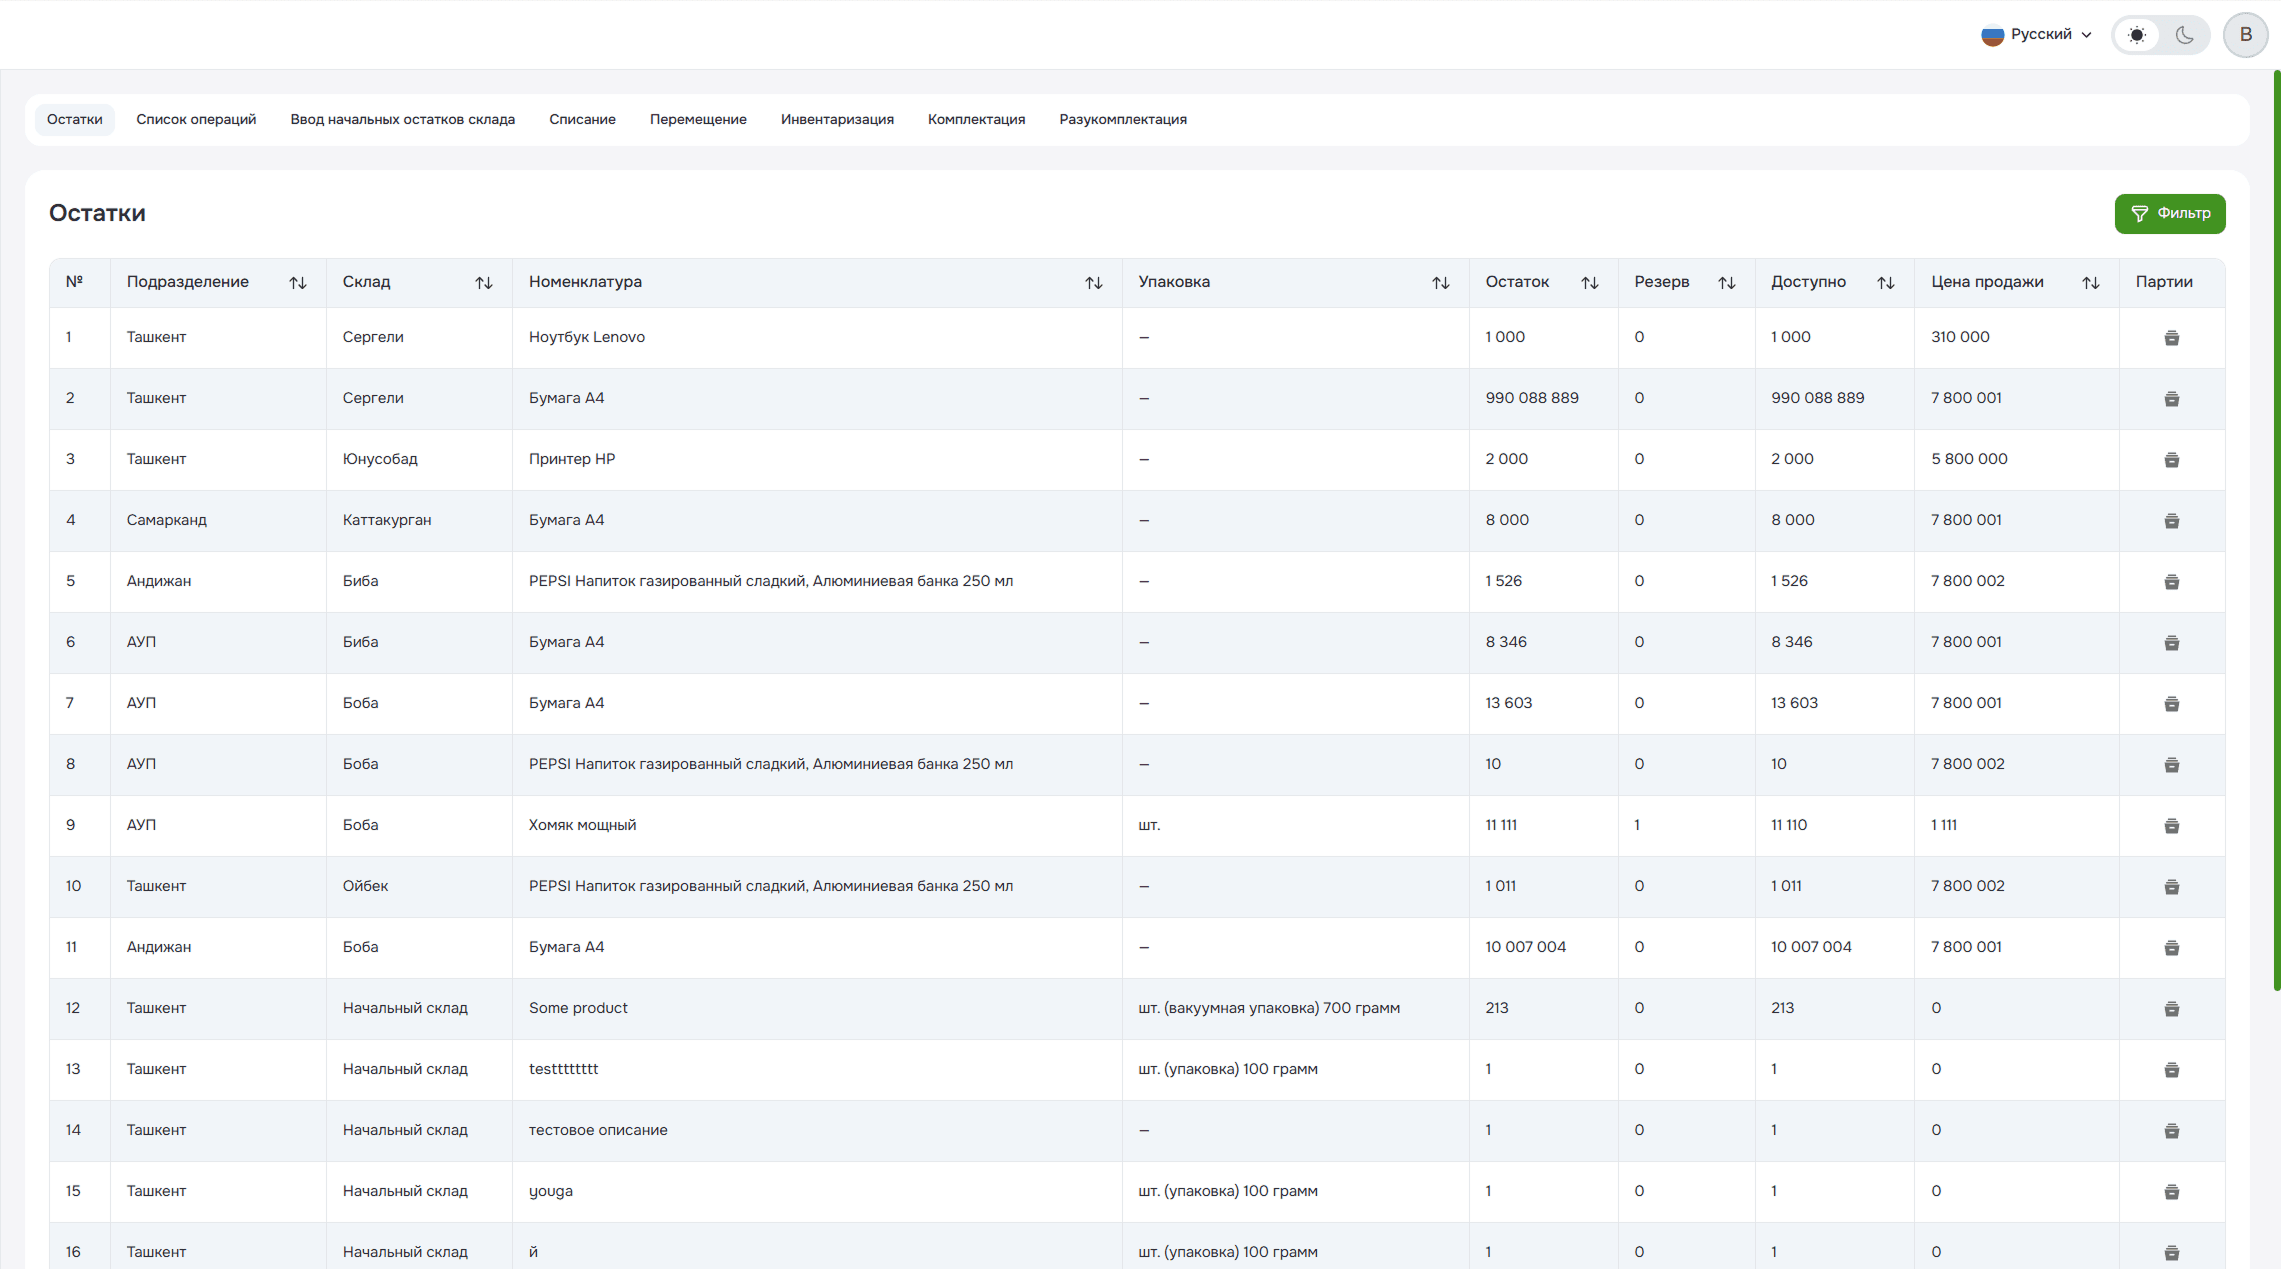
Task: Click the green Фильтр button
Action: (2169, 213)
